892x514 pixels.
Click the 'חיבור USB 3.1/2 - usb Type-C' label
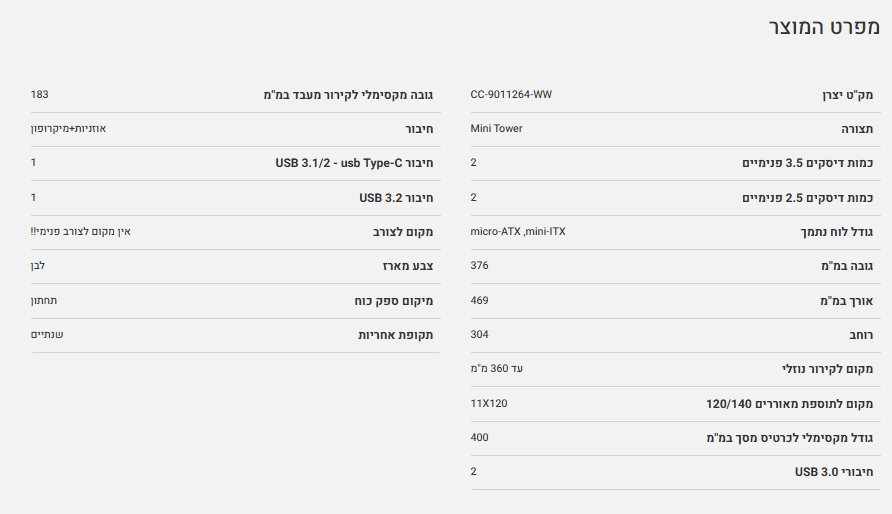click(x=353, y=163)
